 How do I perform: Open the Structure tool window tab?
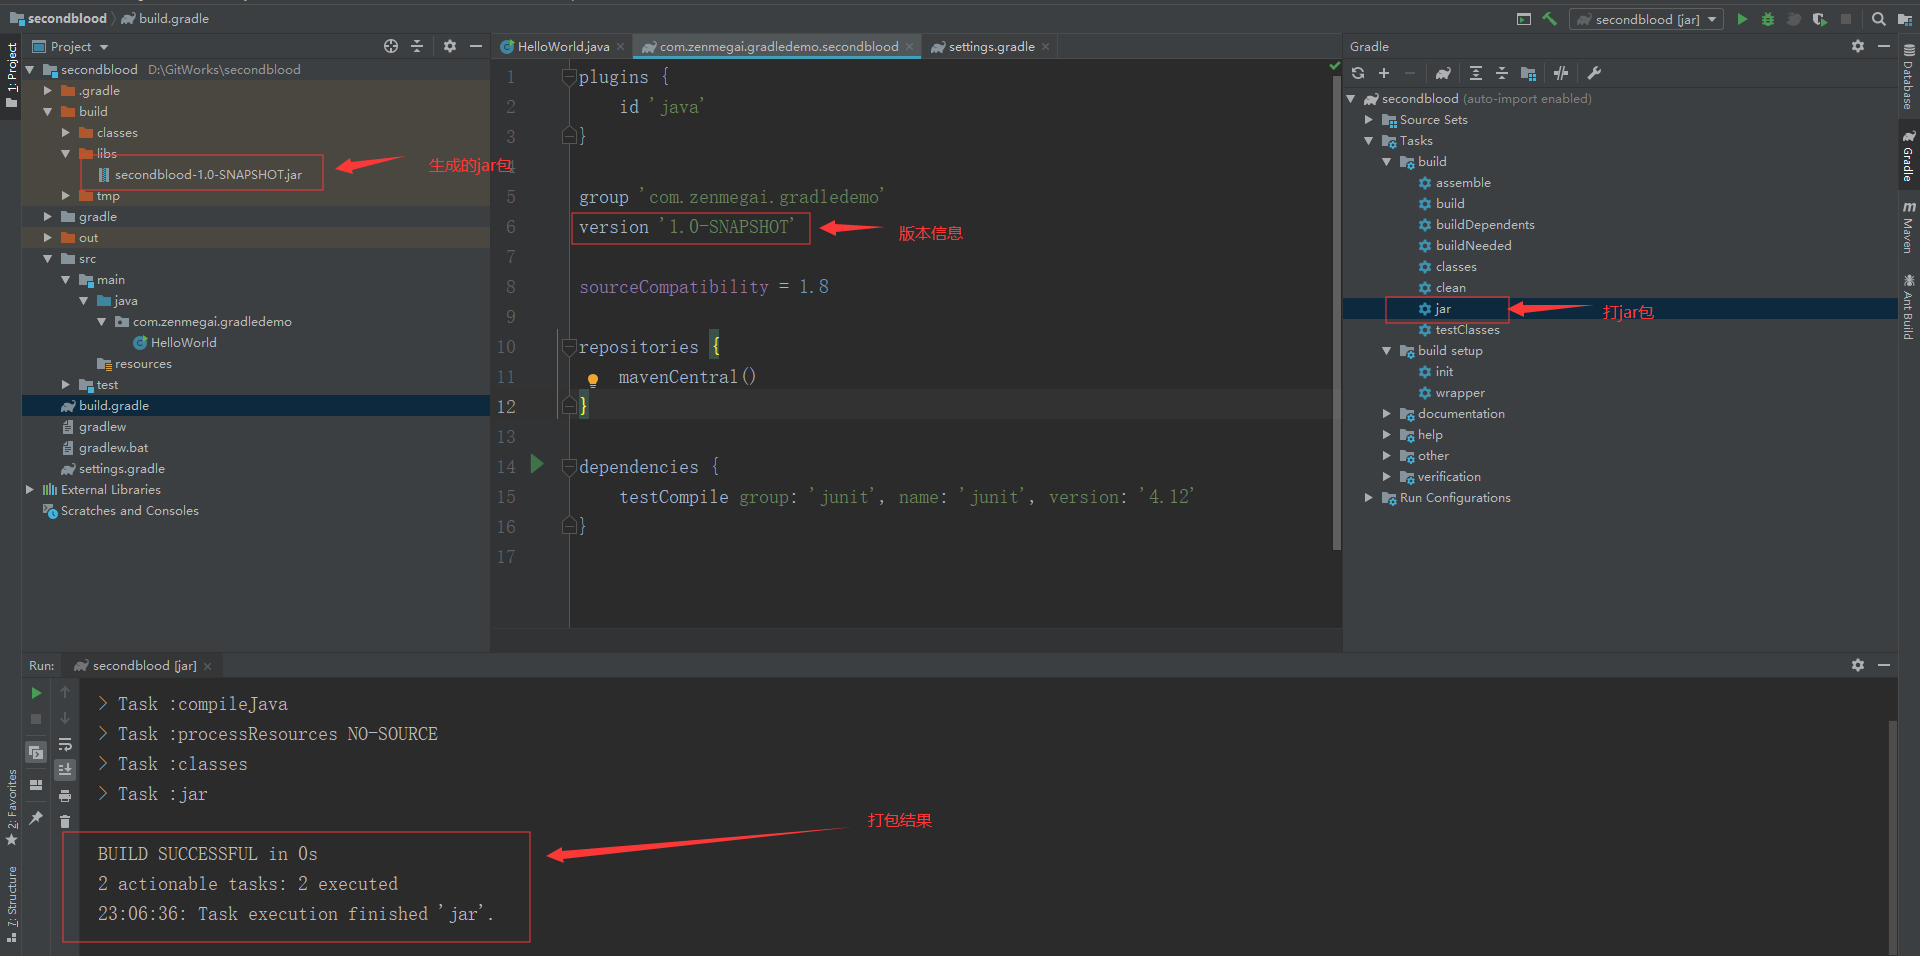tap(11, 904)
